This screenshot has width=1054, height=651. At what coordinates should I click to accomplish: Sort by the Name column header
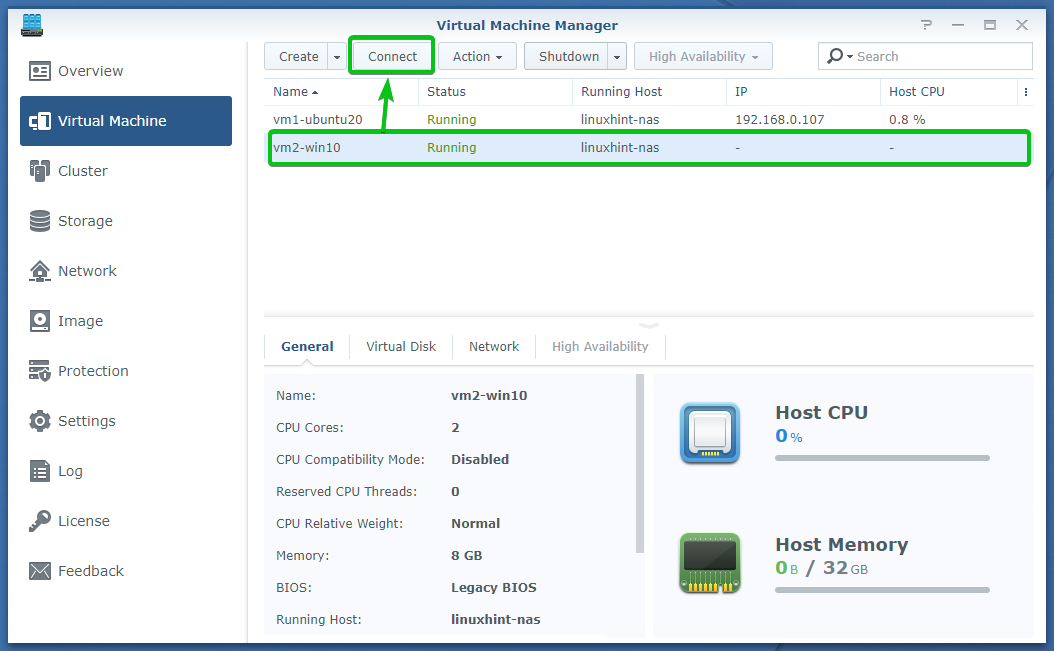291,92
